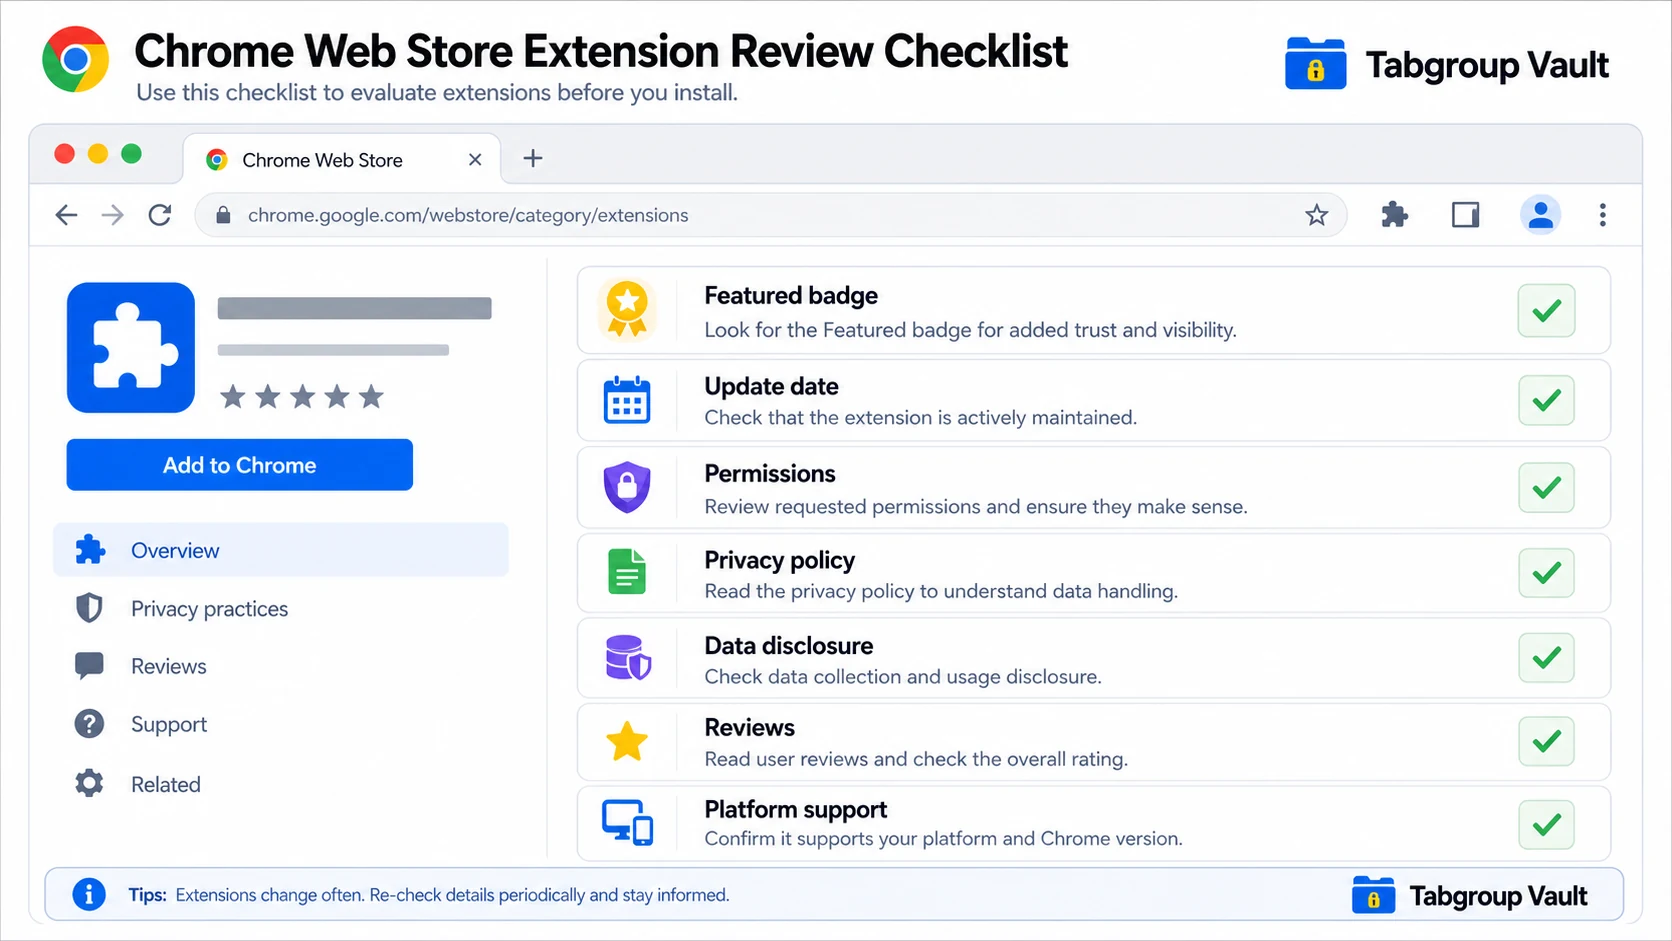Toggle the Platform support checkbox

1547,825
